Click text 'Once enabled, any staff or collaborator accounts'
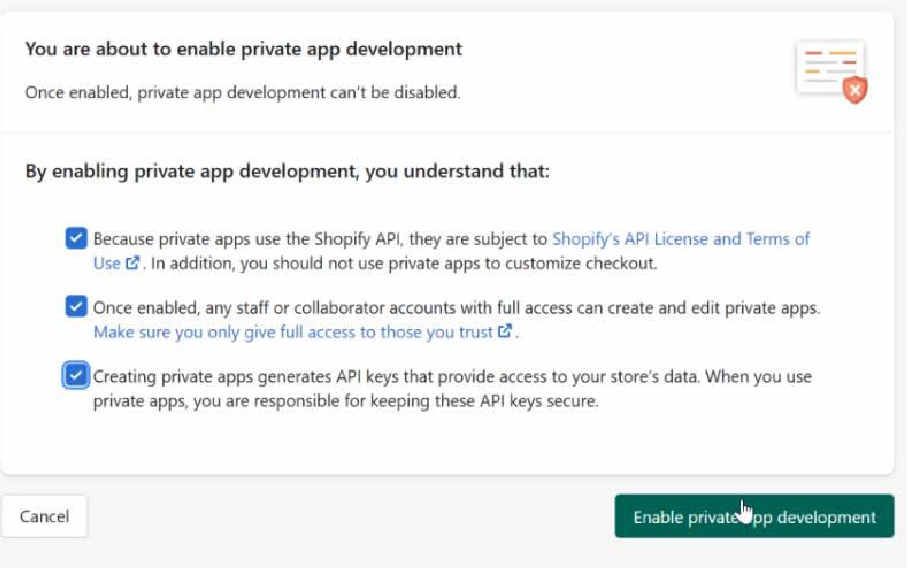Viewport: 908px width, 569px height. (x=282, y=308)
